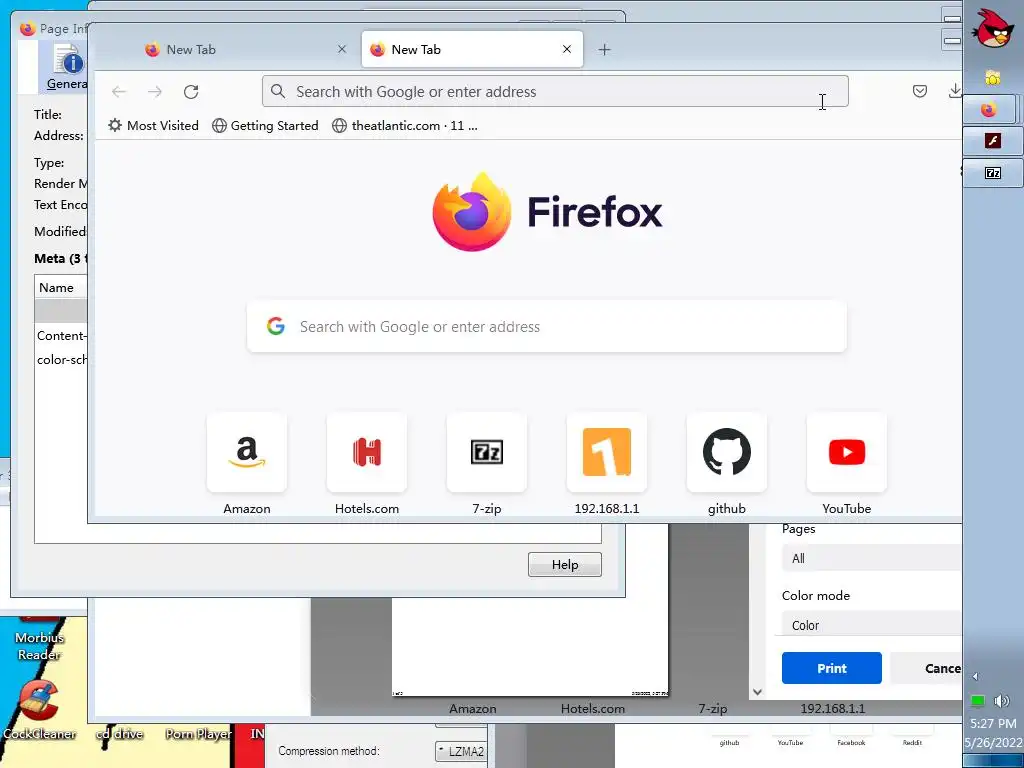Viewport: 1024px width, 768px height.
Task: Click the 5:27 PM taskbar clock
Action: pos(993,723)
